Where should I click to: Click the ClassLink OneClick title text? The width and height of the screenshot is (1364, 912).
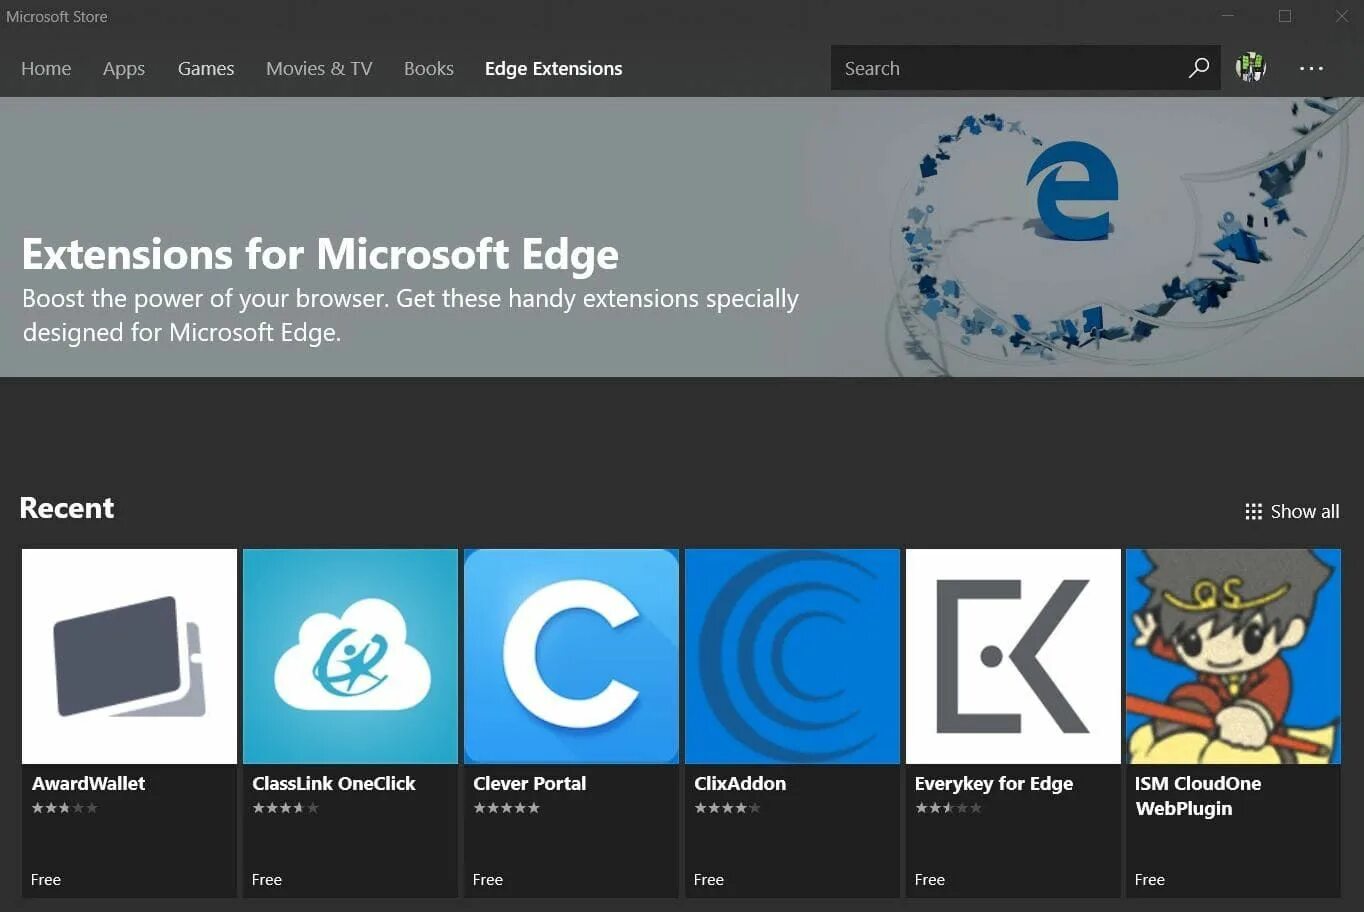[333, 783]
